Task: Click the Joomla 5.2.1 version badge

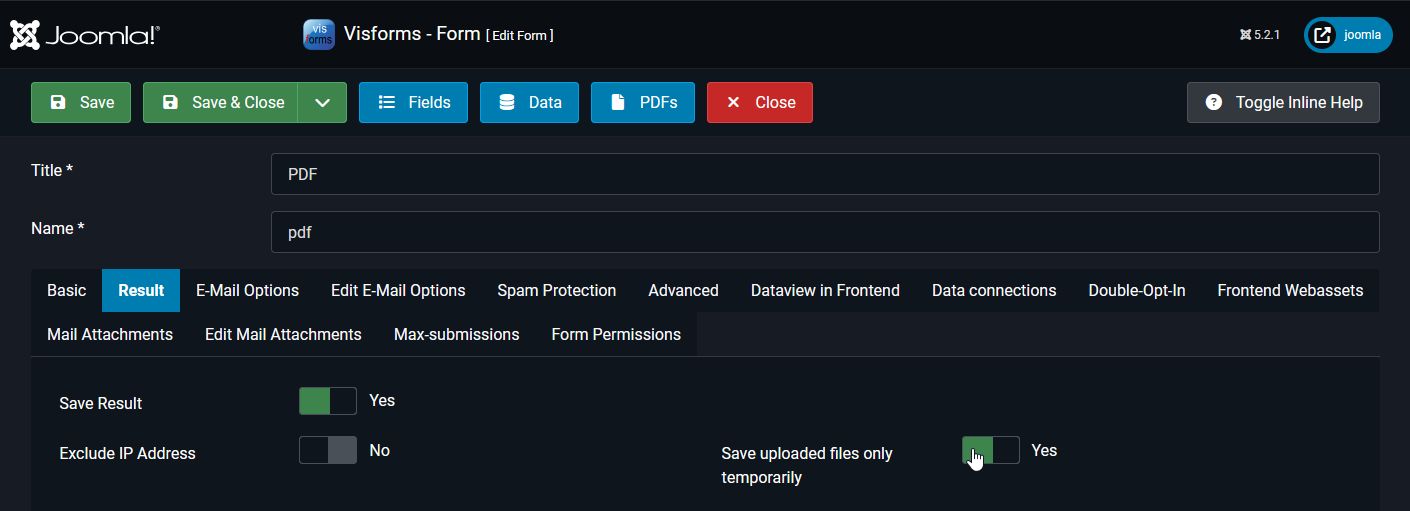Action: [1260, 34]
